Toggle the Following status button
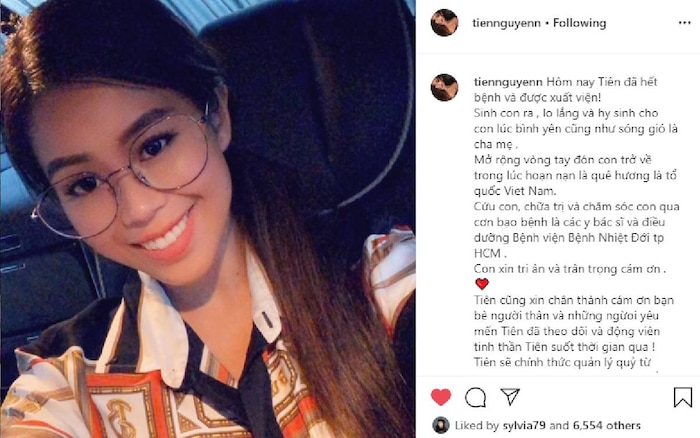The height and width of the screenshot is (438, 700). (x=579, y=23)
